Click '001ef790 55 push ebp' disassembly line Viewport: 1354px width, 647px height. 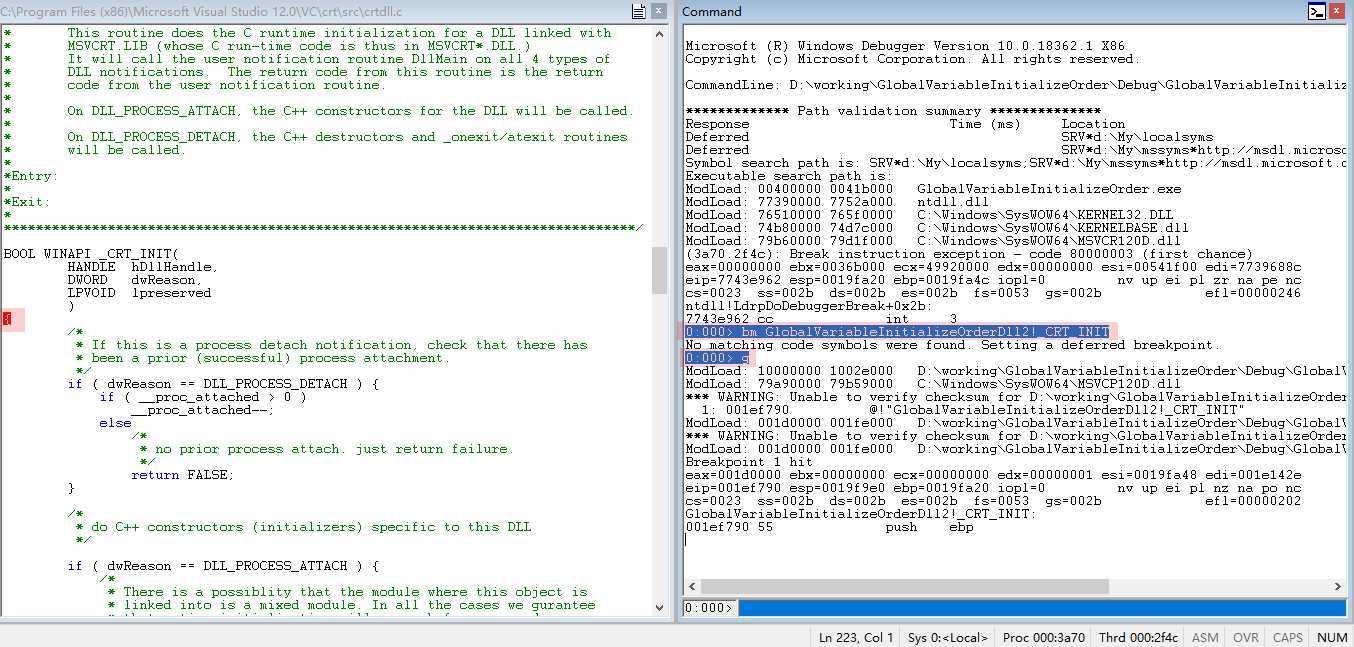coord(829,527)
